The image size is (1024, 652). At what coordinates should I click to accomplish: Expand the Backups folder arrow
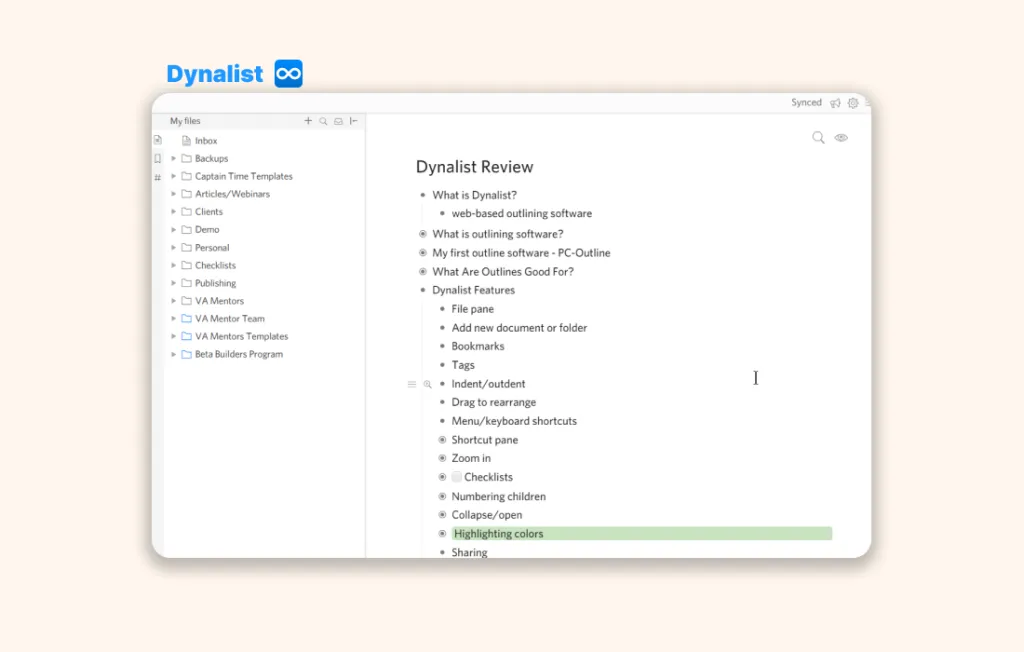pyautogui.click(x=173, y=159)
